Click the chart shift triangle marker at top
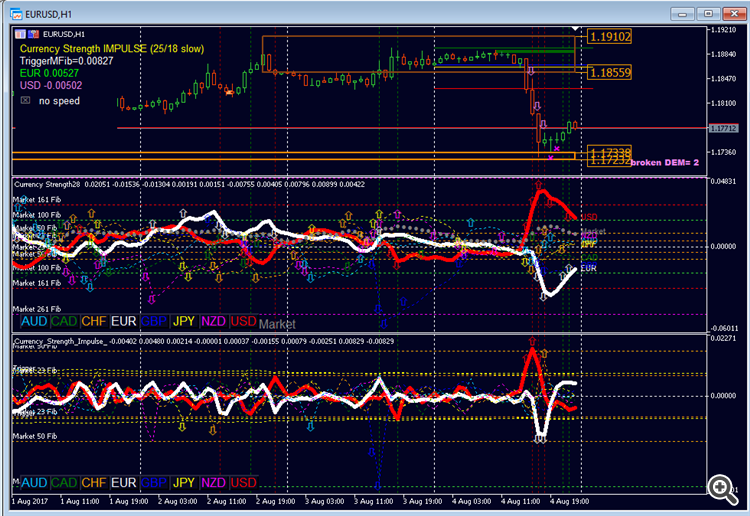The image size is (750, 516). click(575, 29)
